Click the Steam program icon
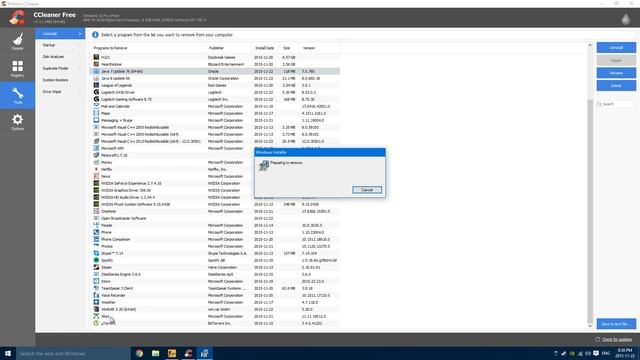This screenshot has width=640, height=360. coord(96,267)
